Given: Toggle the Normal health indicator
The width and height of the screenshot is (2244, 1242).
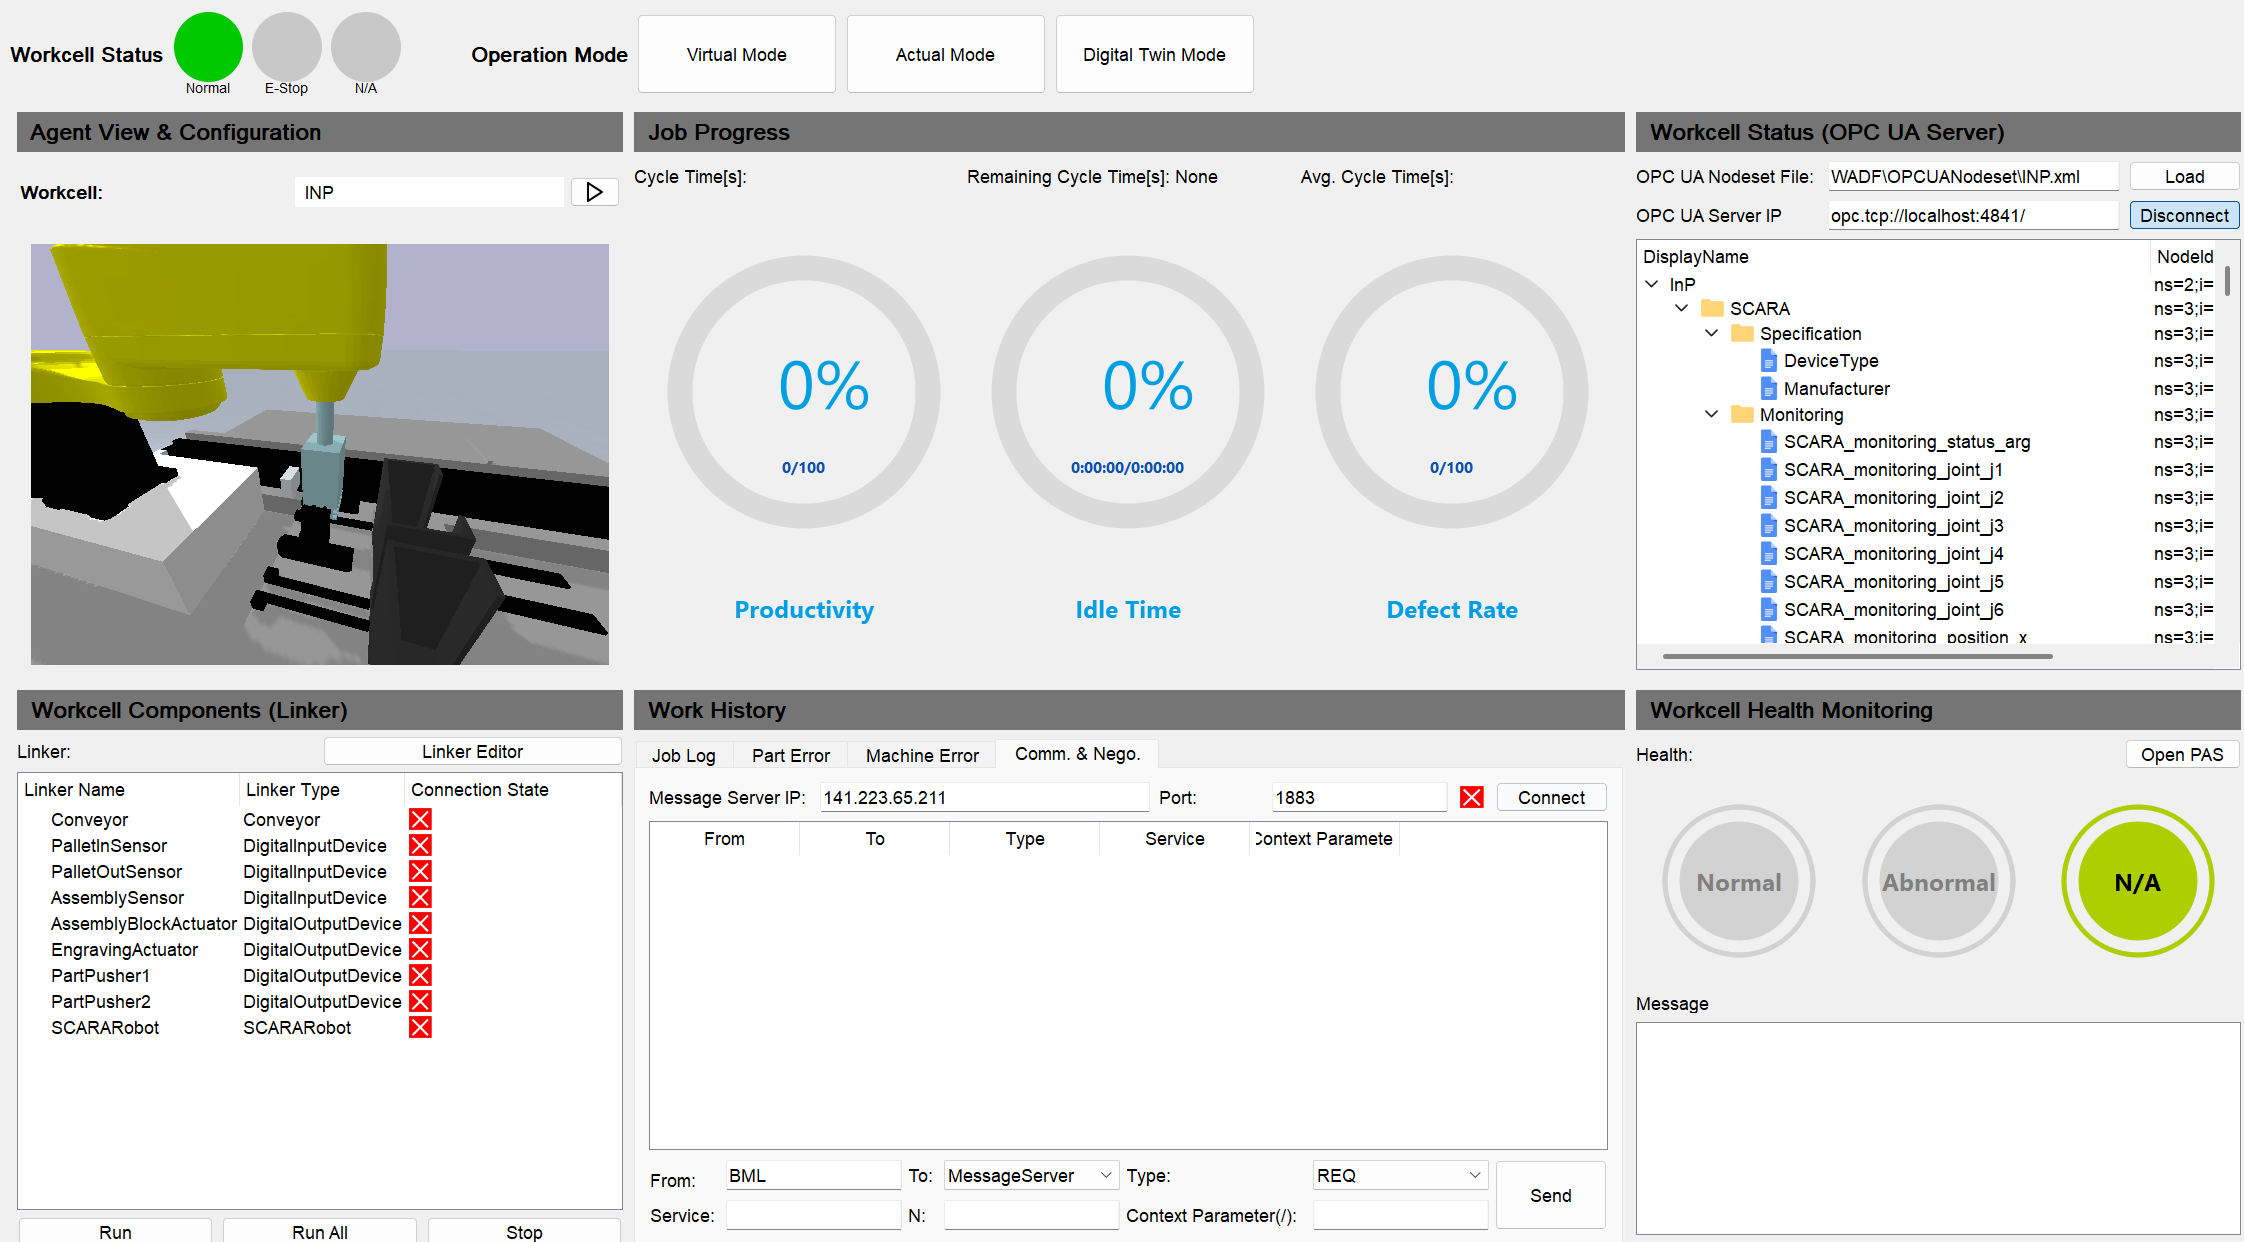Looking at the screenshot, I should [1738, 881].
